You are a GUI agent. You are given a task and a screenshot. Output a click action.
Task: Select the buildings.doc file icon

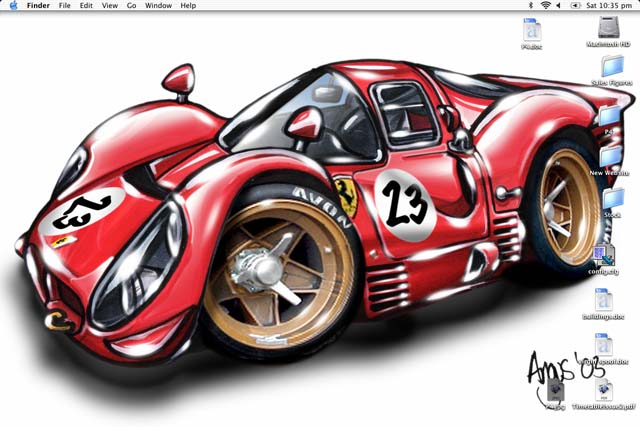click(603, 300)
